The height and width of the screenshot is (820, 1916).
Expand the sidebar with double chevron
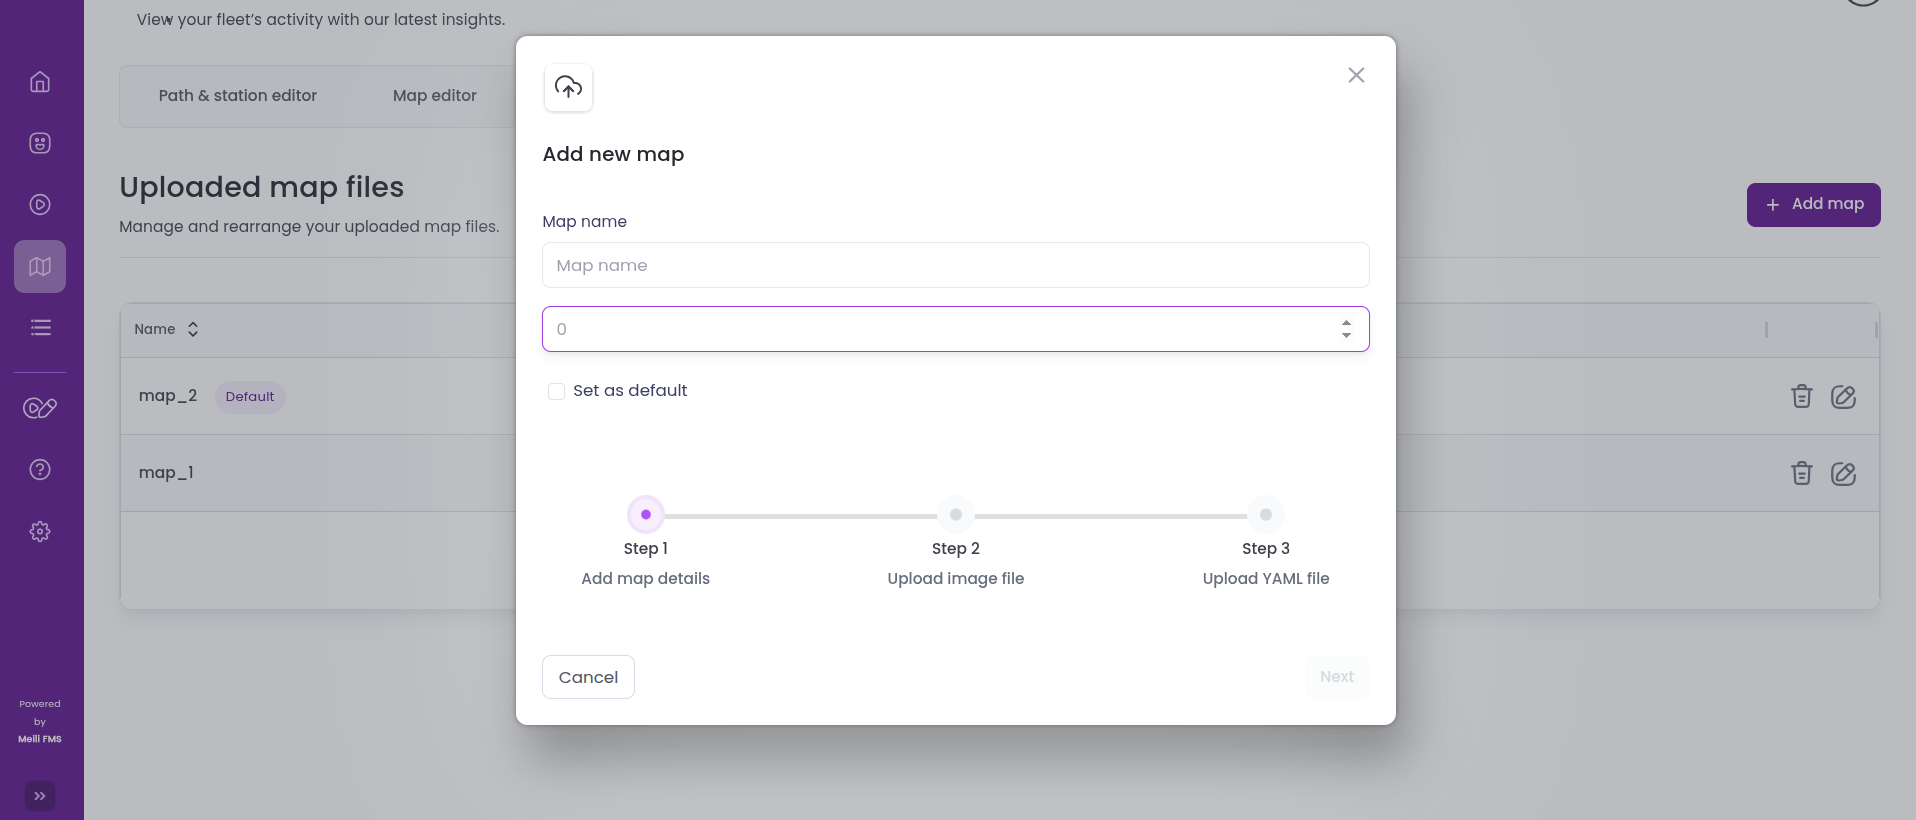[x=40, y=796]
